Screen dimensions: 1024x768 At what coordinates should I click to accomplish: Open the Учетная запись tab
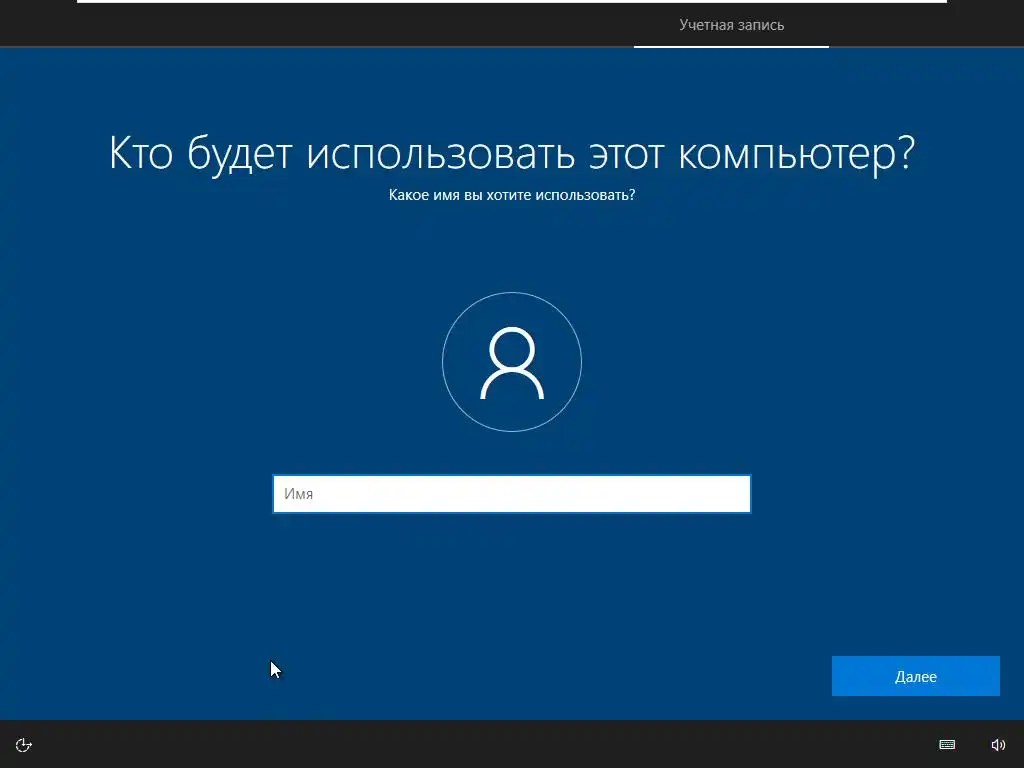(731, 25)
